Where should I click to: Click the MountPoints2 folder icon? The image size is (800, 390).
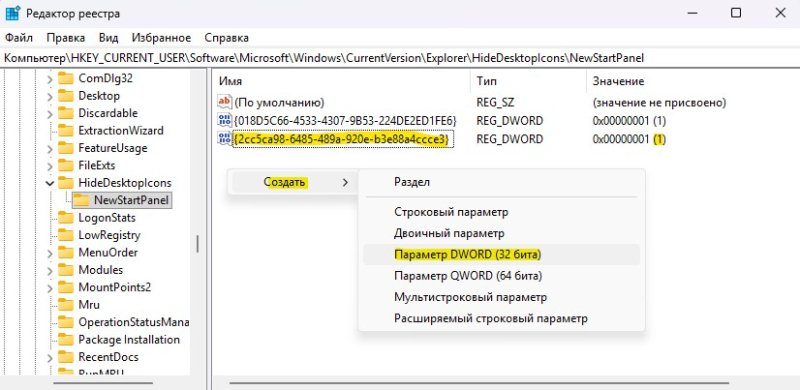click(66, 287)
